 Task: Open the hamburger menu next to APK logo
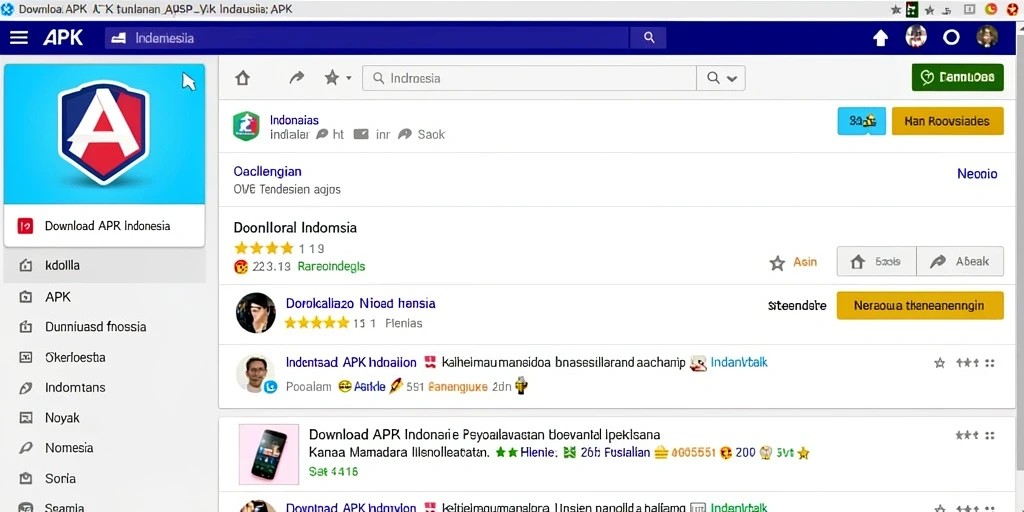[19, 37]
